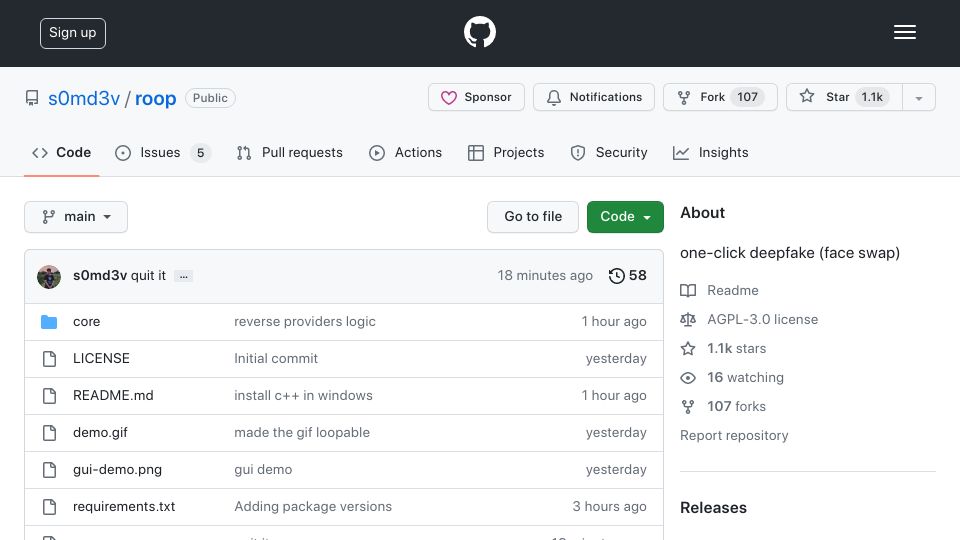Click the about description 'one-click deepfake'

click(x=790, y=253)
